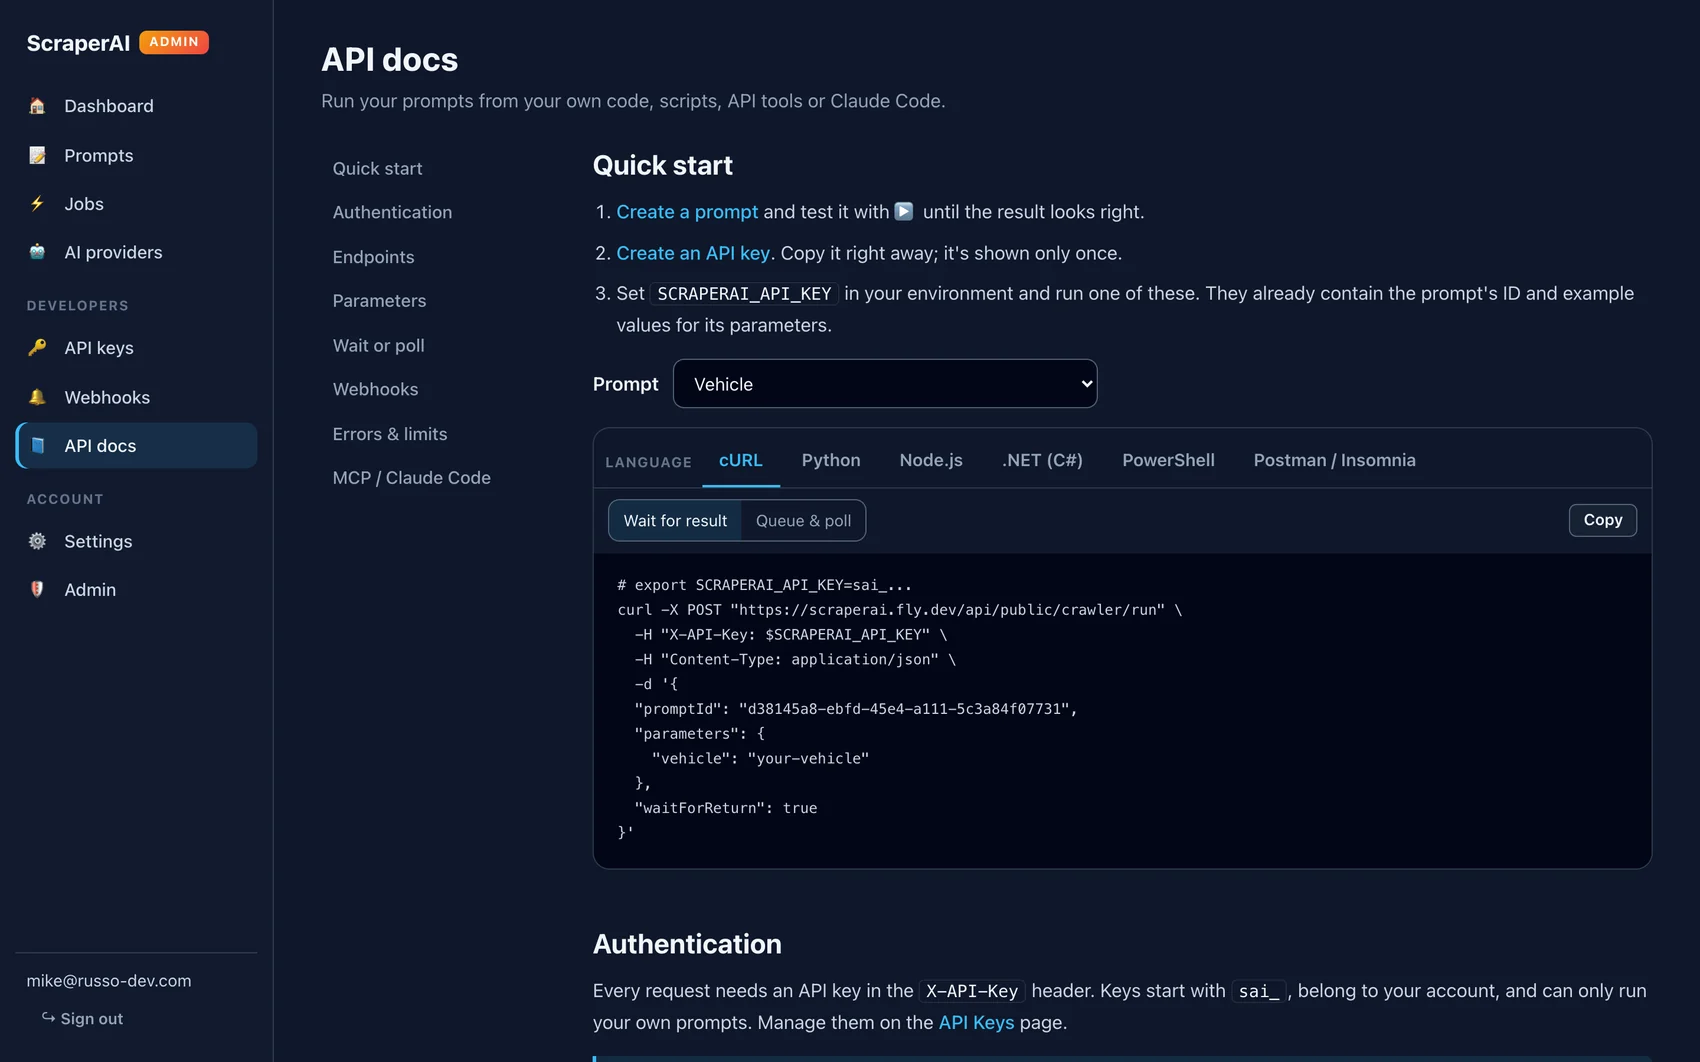Viewport: 1700px width, 1062px height.
Task: Click the Jobs lightning bolt icon
Action: pos(37,204)
